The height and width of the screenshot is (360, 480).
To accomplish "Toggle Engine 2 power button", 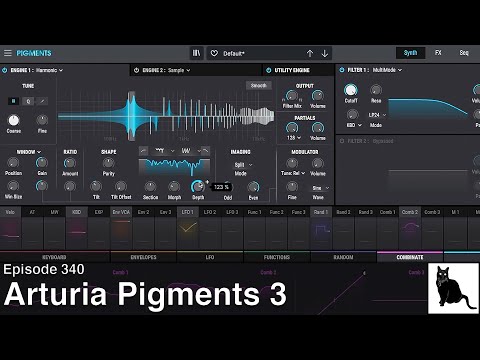I will [x=136, y=70].
